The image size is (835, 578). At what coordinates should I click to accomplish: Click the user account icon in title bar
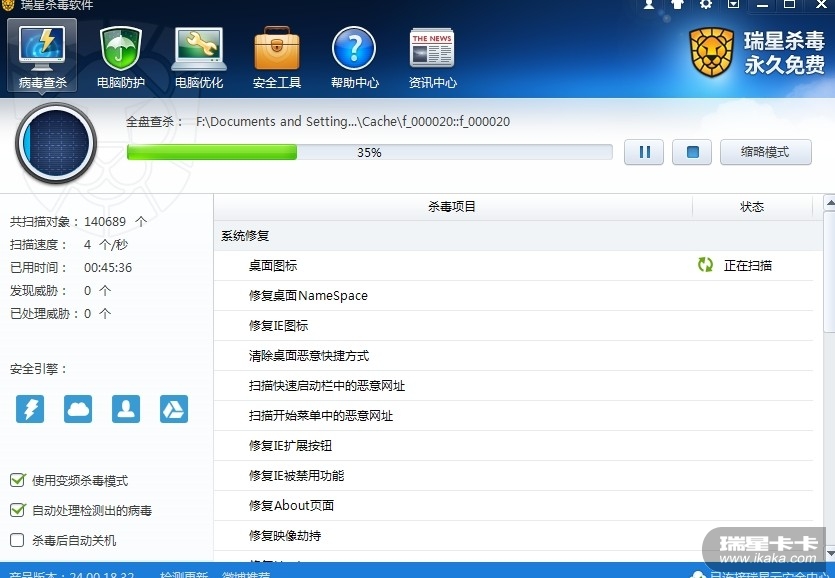(649, 5)
